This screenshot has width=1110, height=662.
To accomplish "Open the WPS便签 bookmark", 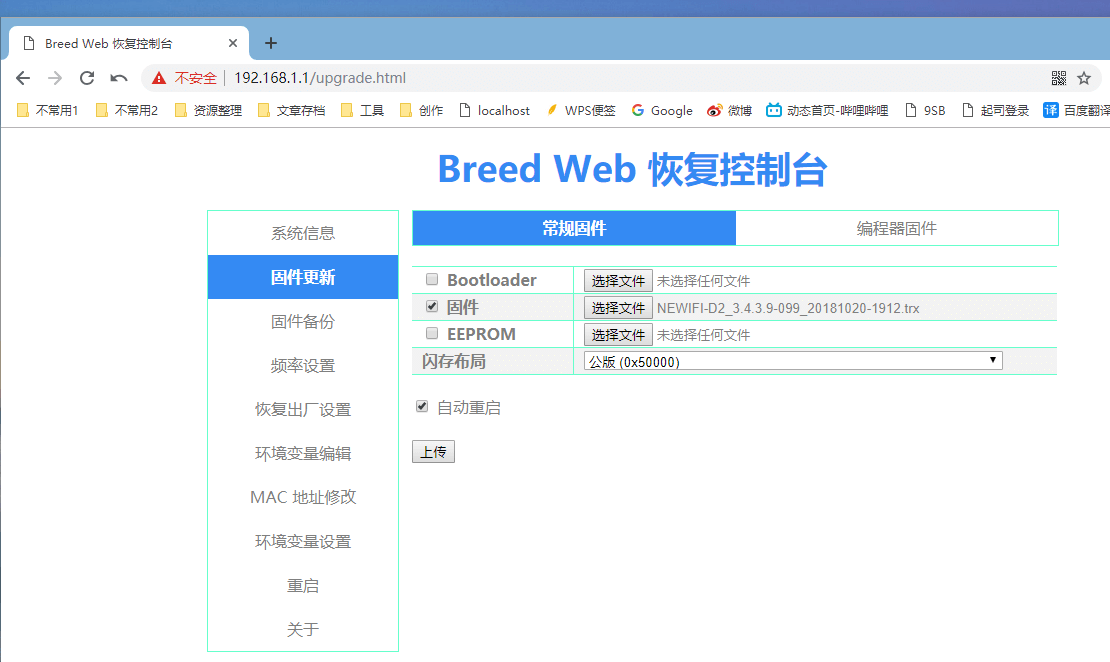I will 581,110.
